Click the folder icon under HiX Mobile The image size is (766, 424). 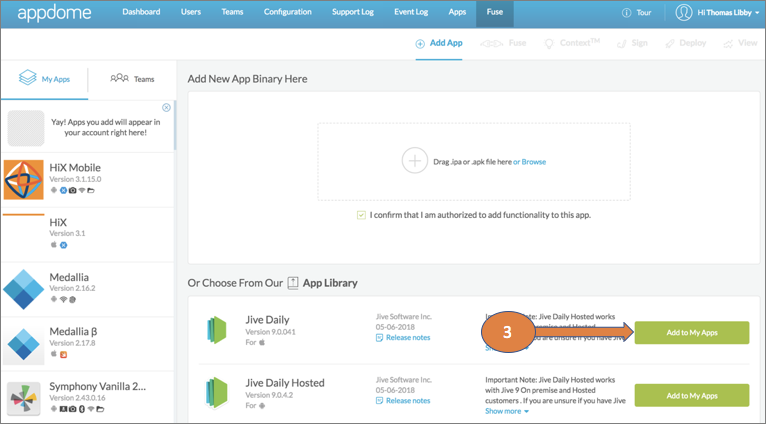(x=91, y=191)
